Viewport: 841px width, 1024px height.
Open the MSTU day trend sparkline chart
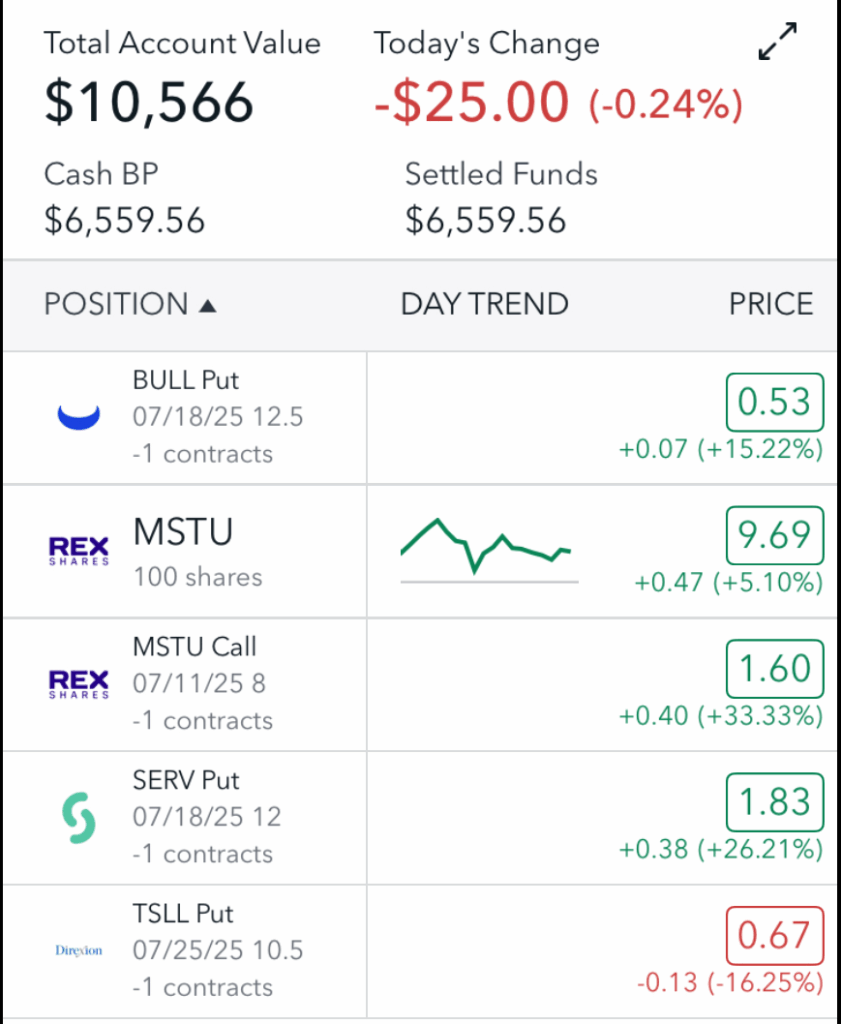pyautogui.click(x=488, y=548)
